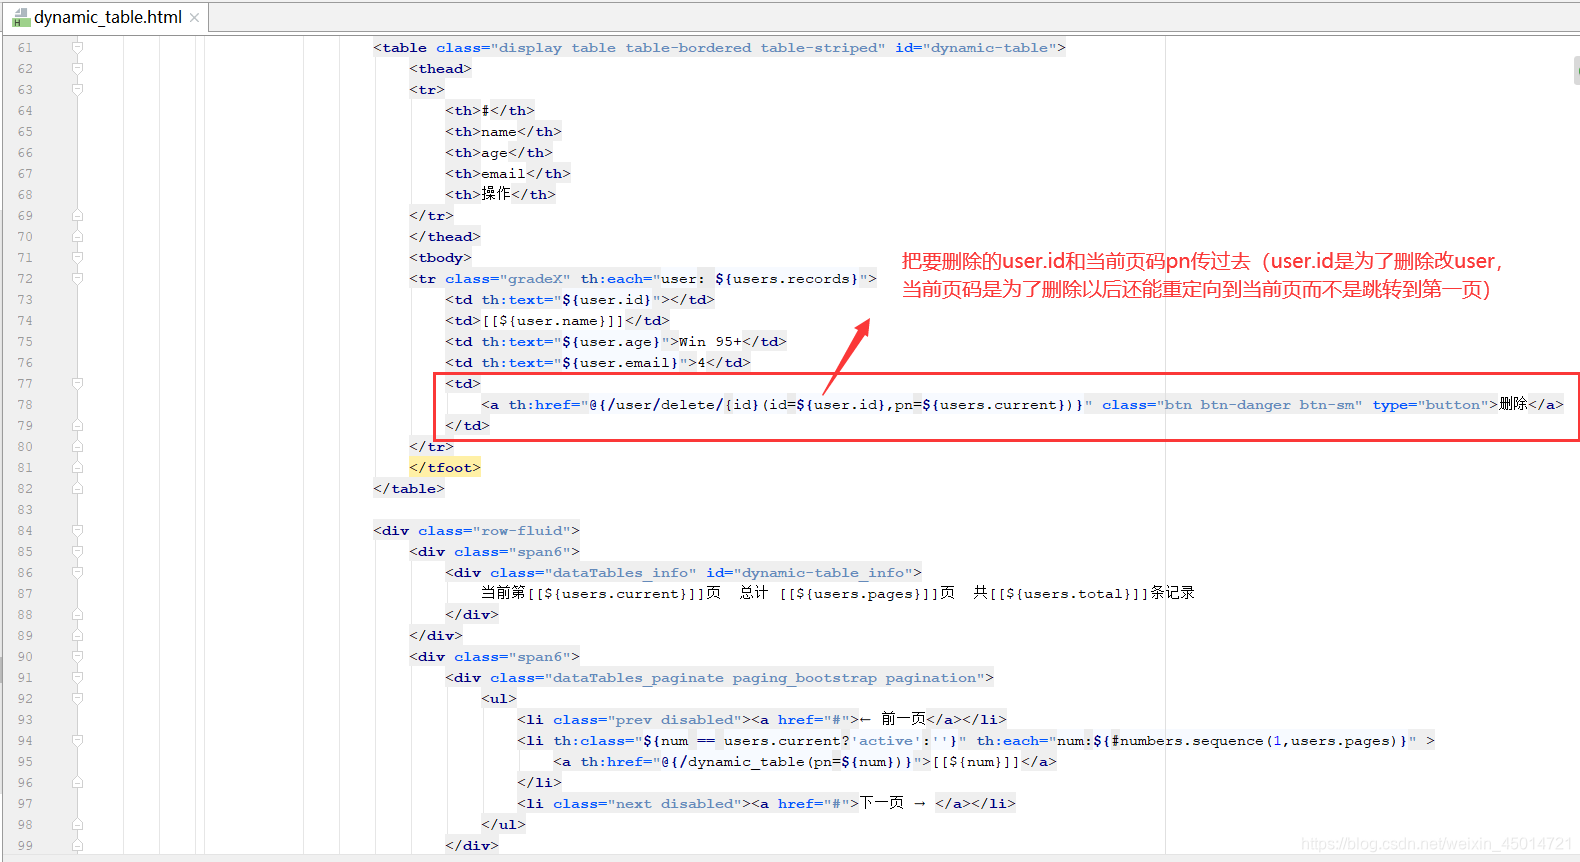
Task: Click the fold end marker at line 99
Action: (x=77, y=845)
